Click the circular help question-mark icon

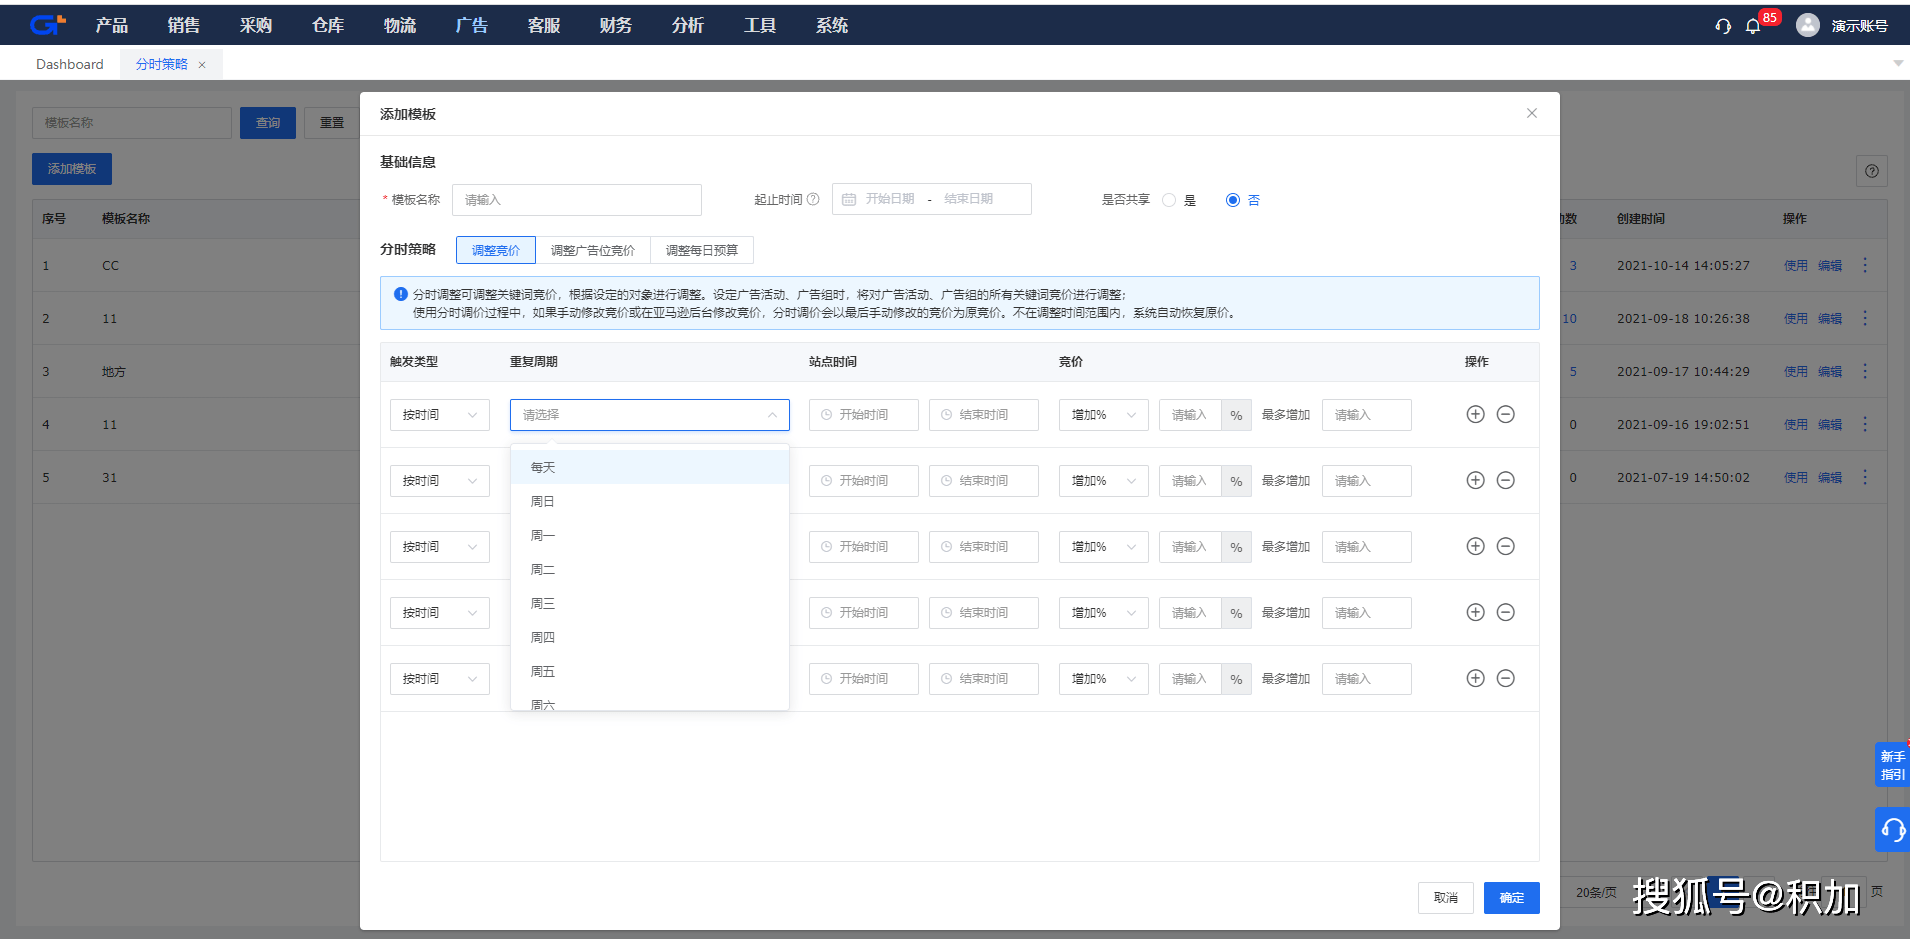pyautogui.click(x=1871, y=170)
